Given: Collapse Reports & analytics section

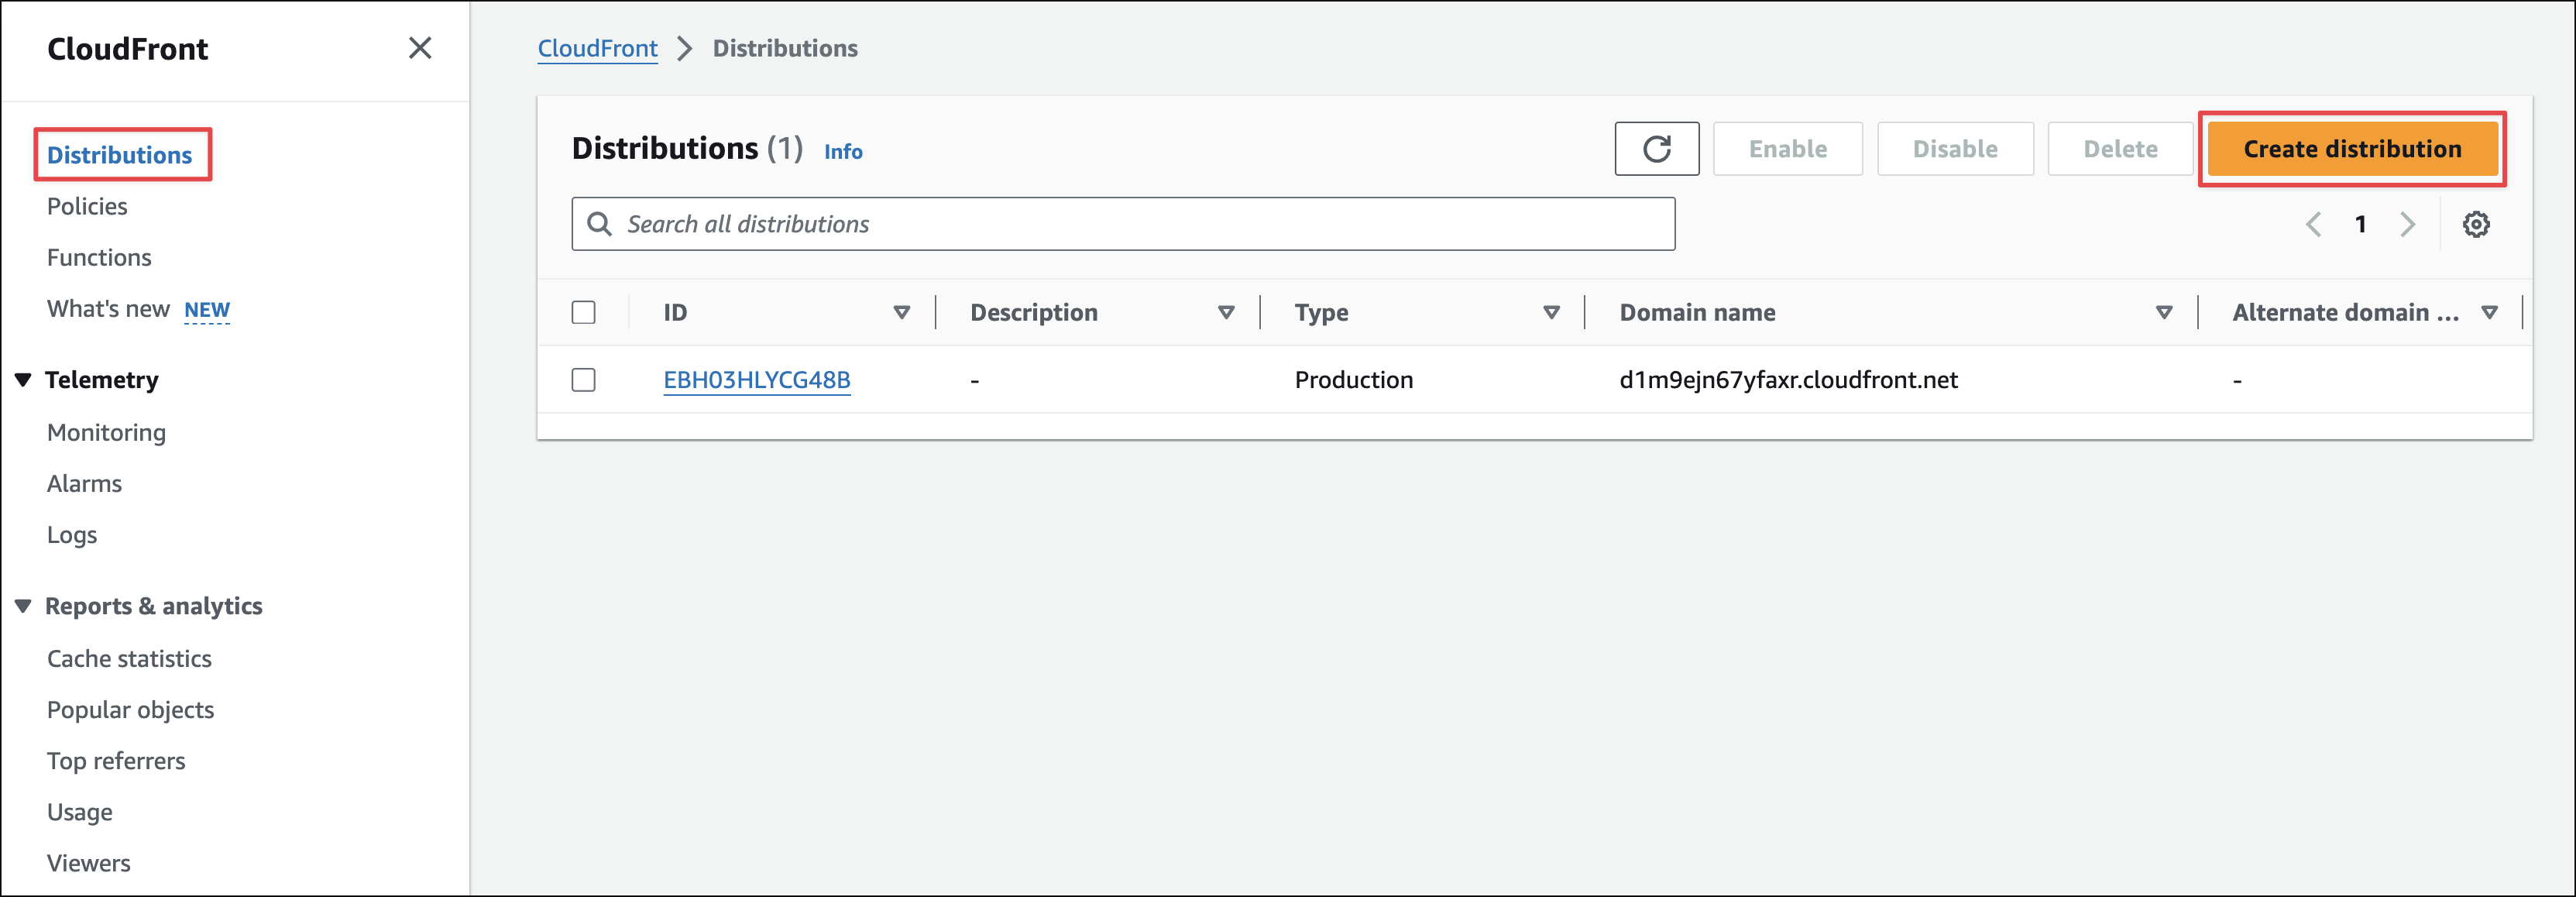Looking at the screenshot, I should (23, 606).
